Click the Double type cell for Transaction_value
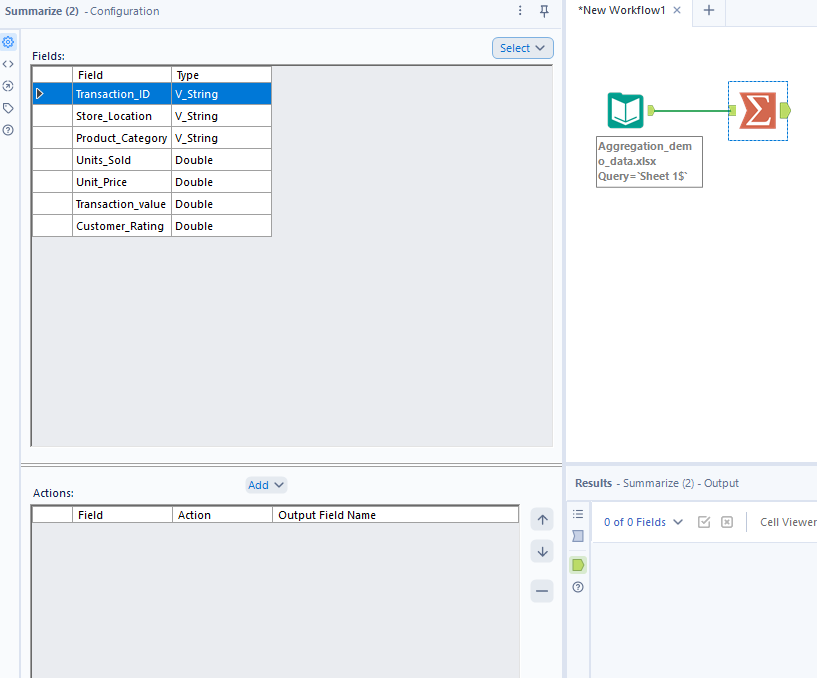 pyautogui.click(x=221, y=204)
